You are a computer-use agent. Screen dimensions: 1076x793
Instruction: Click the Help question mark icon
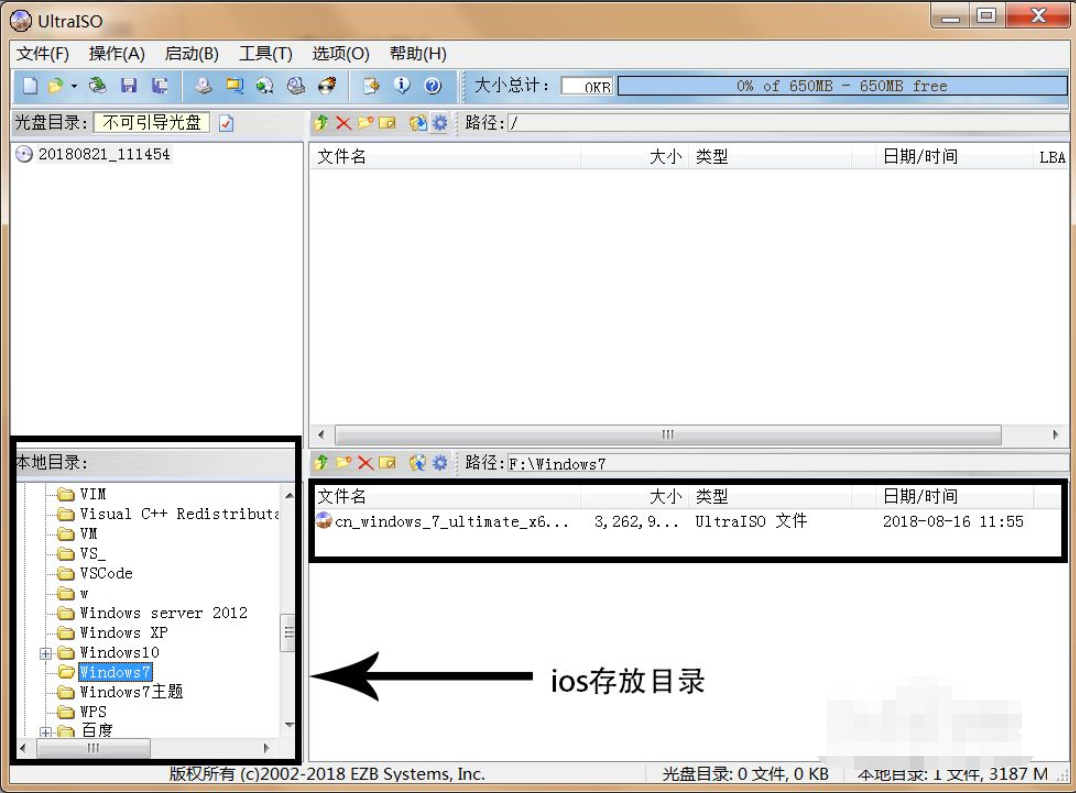tap(432, 86)
